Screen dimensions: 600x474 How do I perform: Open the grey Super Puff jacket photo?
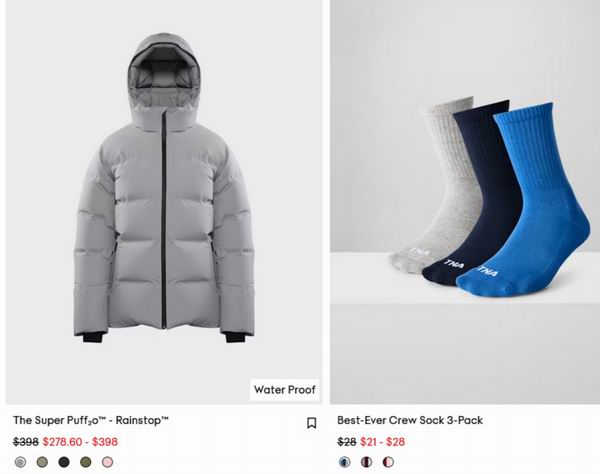(x=164, y=202)
